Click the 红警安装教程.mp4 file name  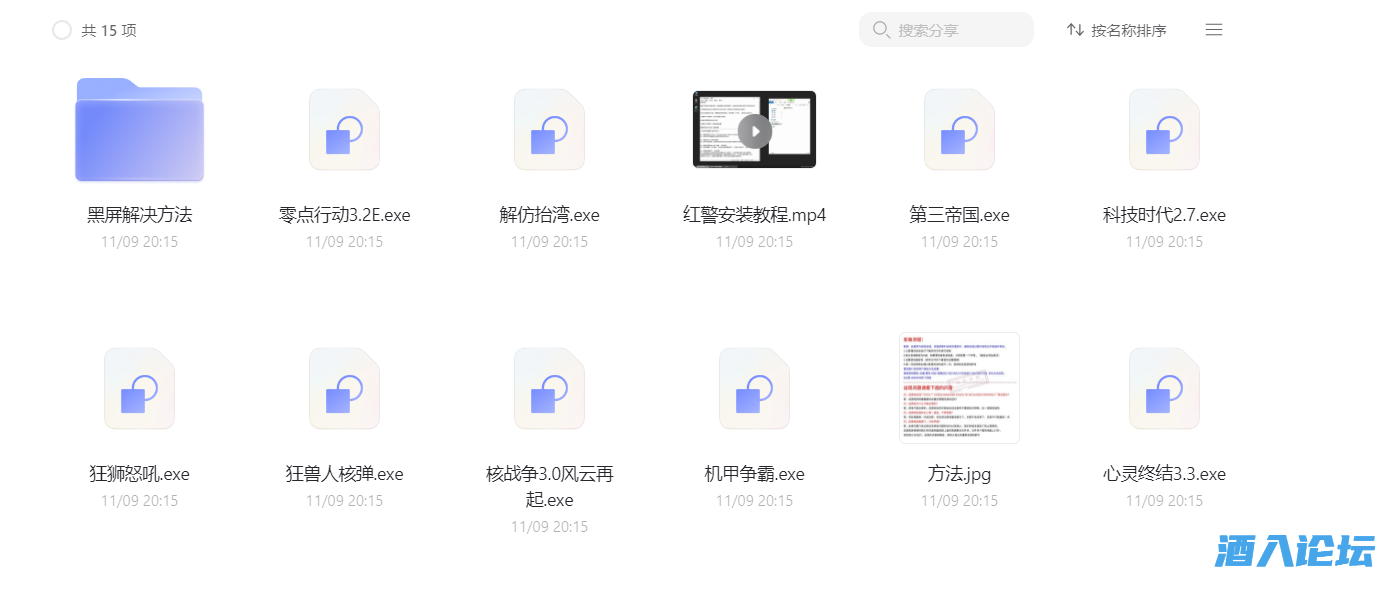(754, 214)
